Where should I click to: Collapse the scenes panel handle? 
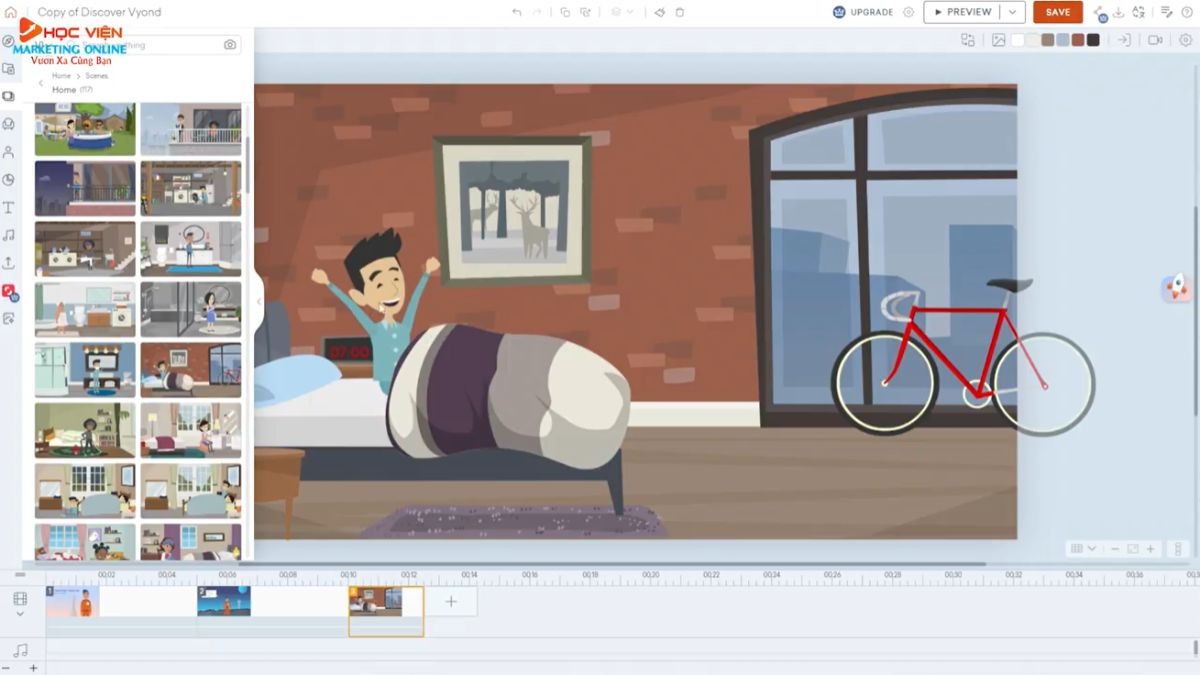tap(259, 301)
